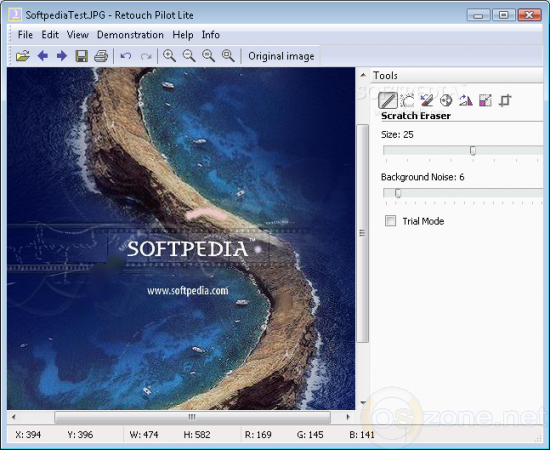550x450 pixels.
Task: Open the Info menu
Action: click(210, 35)
